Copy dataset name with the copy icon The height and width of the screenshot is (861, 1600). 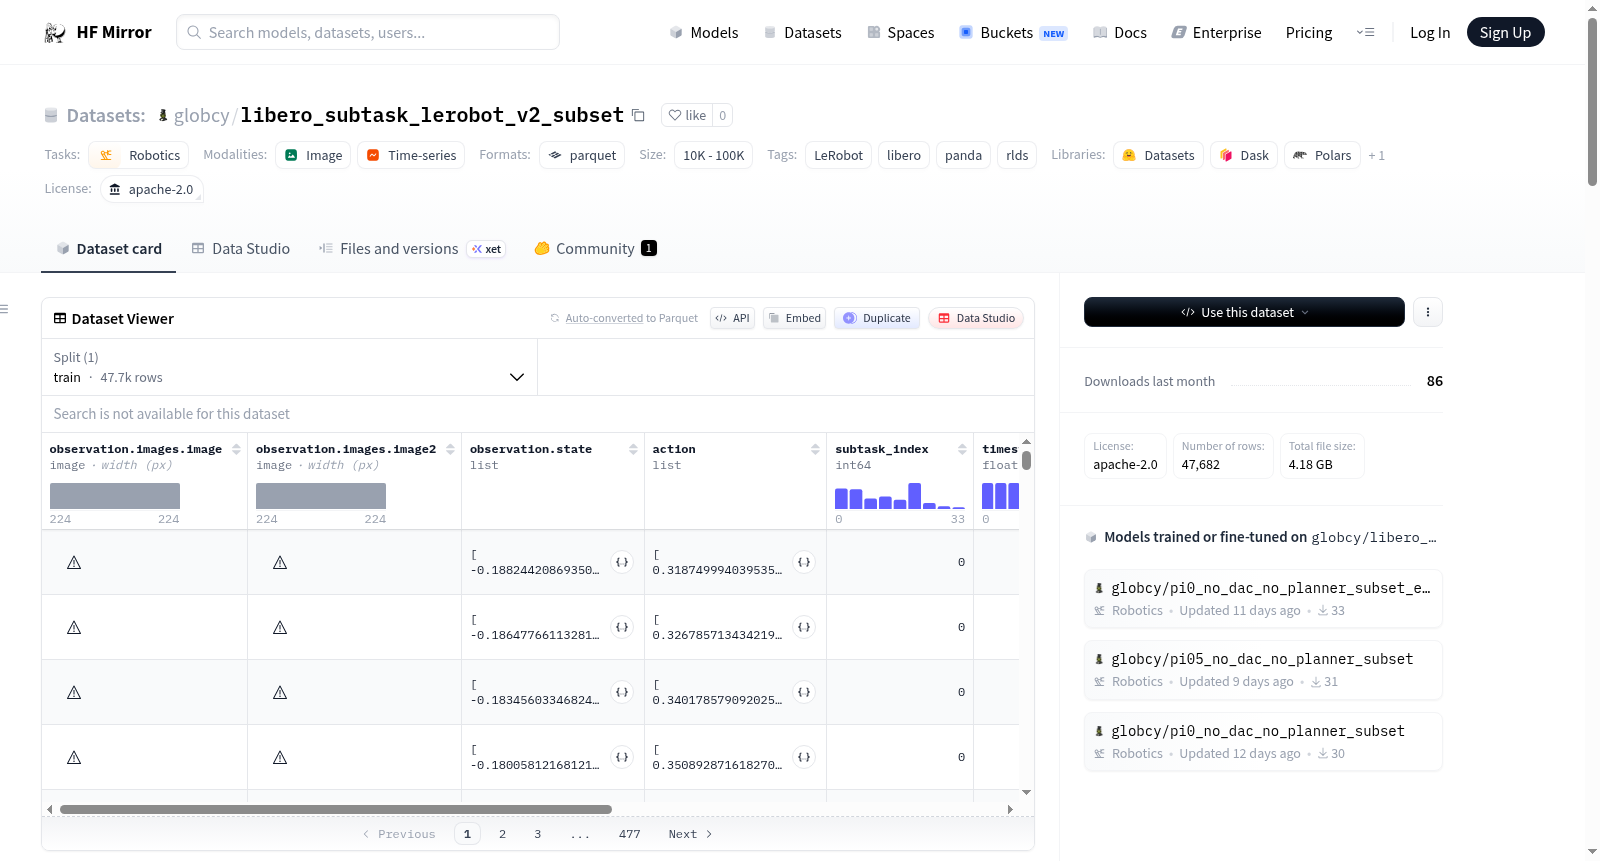(638, 115)
